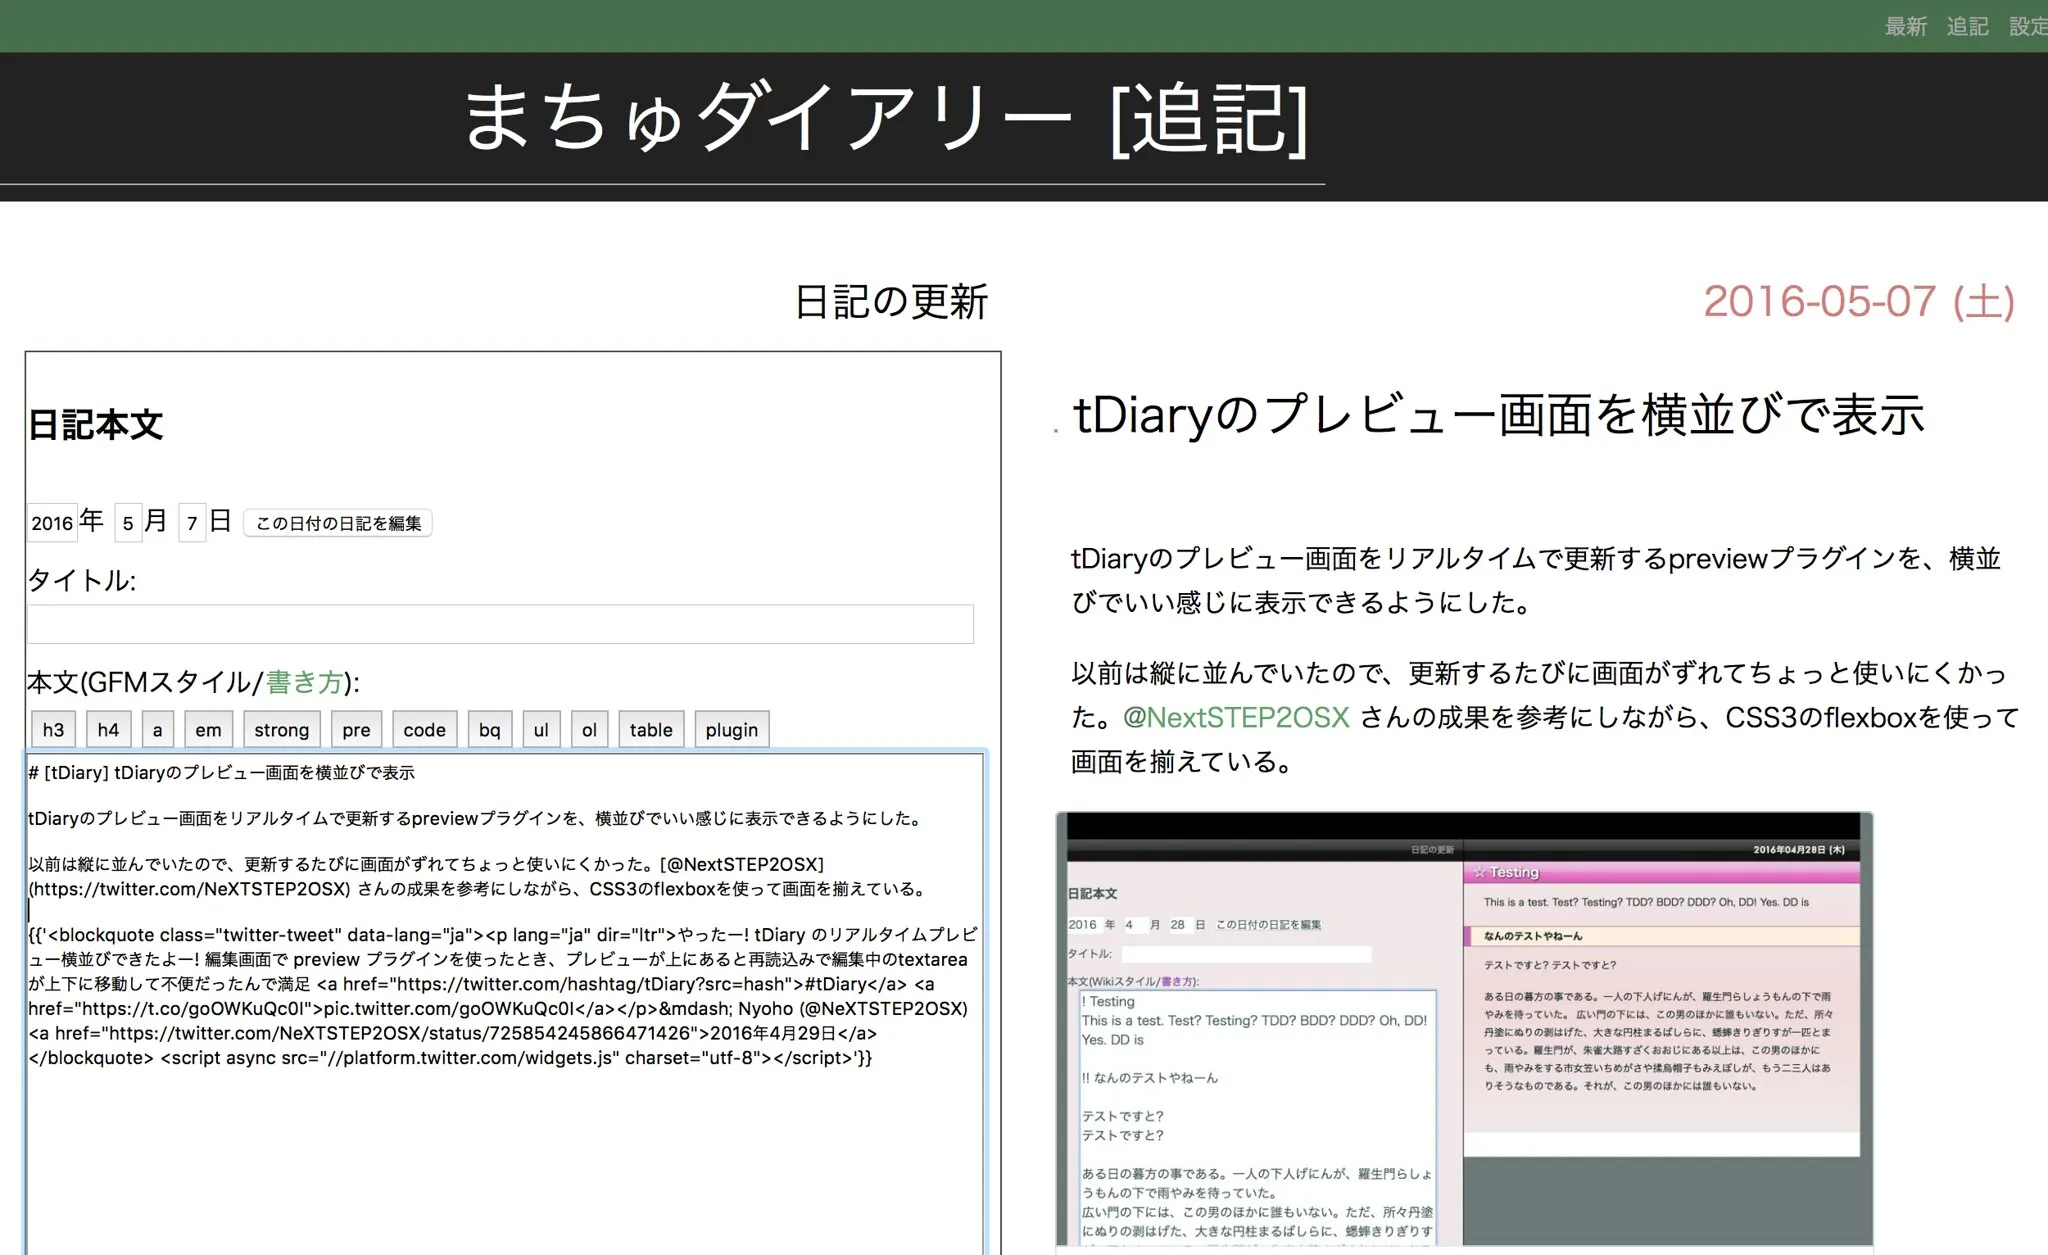Viewport: 2048px width, 1255px height.
Task: Click the table toolbar button
Action: tap(651, 730)
